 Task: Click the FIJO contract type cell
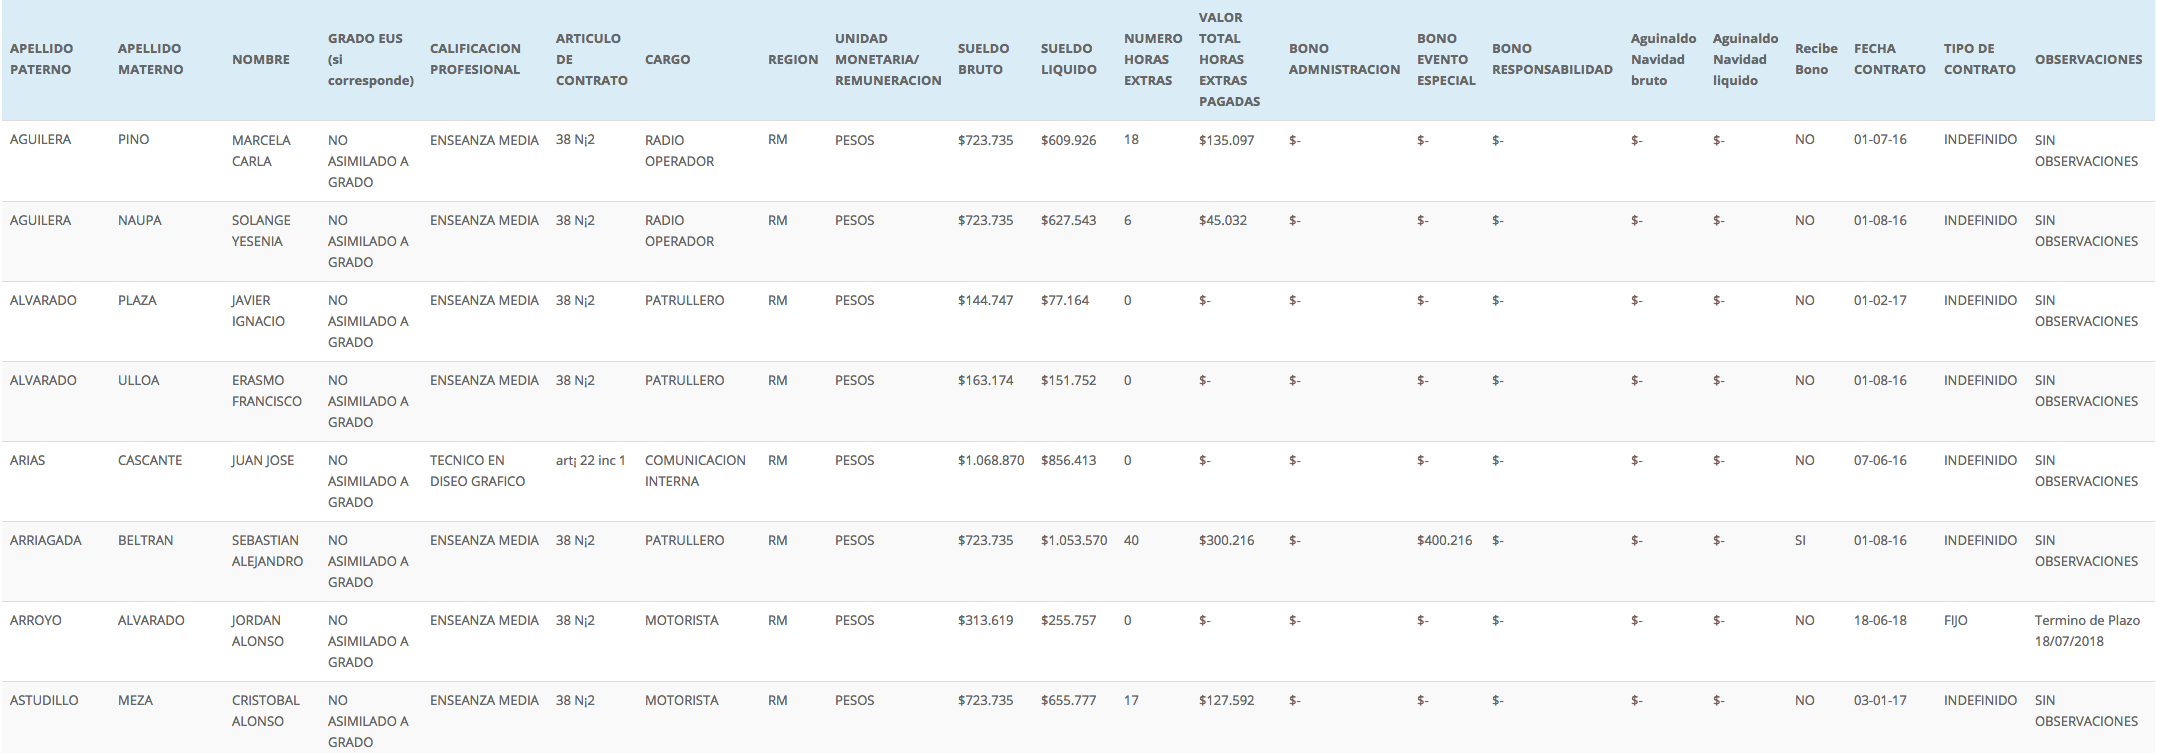pyautogui.click(x=1955, y=620)
